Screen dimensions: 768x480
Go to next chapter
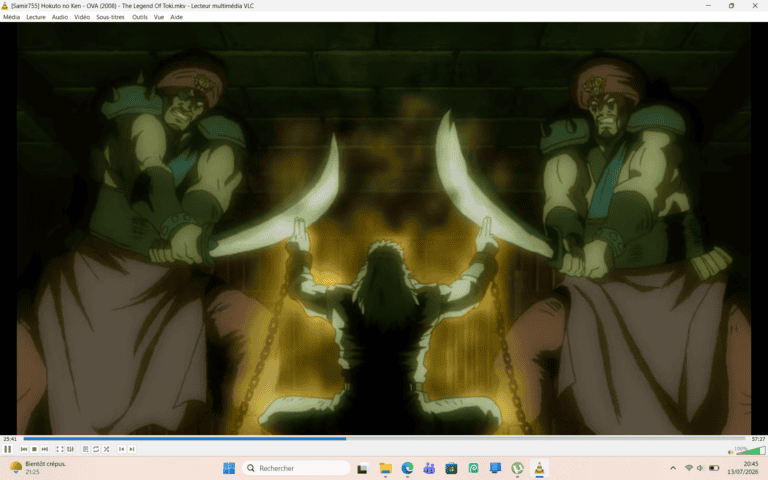(132, 449)
